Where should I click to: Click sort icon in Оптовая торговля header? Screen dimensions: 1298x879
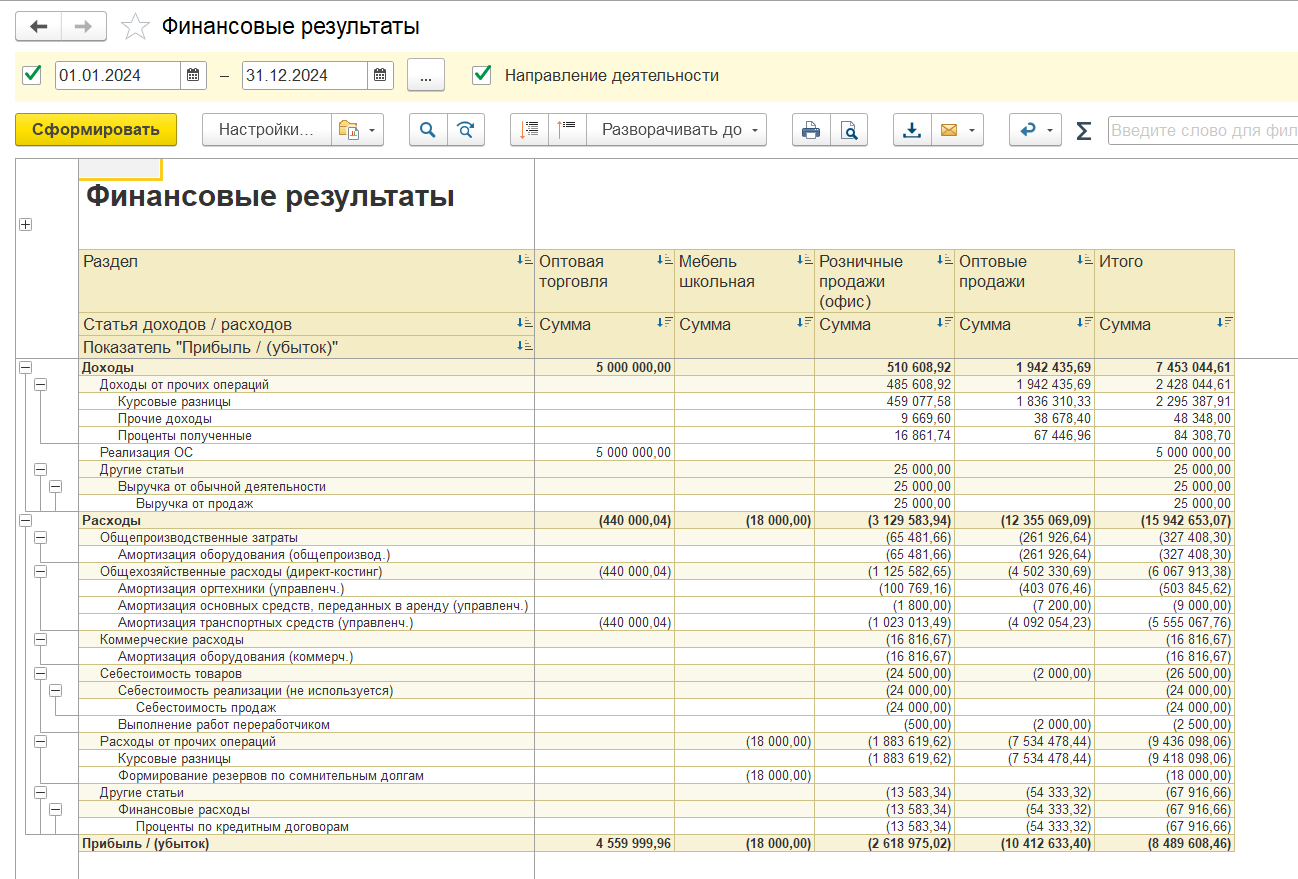point(665,260)
